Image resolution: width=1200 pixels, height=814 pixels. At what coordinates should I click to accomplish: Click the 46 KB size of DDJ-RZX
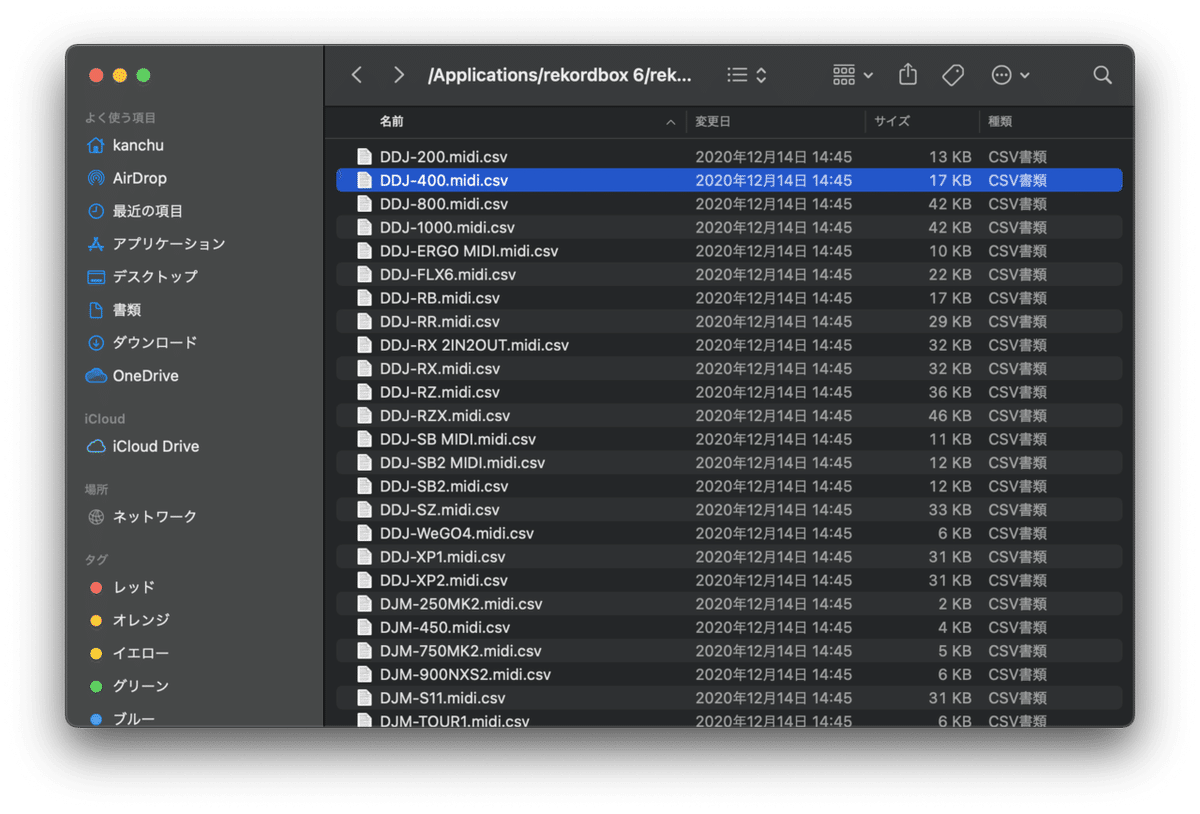(x=950, y=415)
